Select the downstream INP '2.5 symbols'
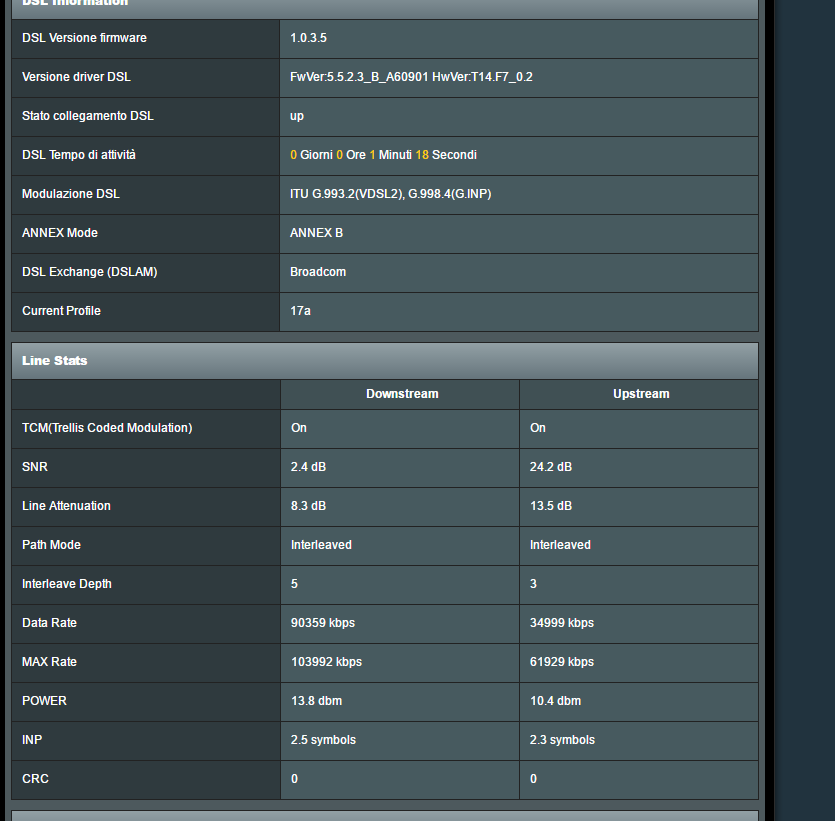 click(323, 740)
